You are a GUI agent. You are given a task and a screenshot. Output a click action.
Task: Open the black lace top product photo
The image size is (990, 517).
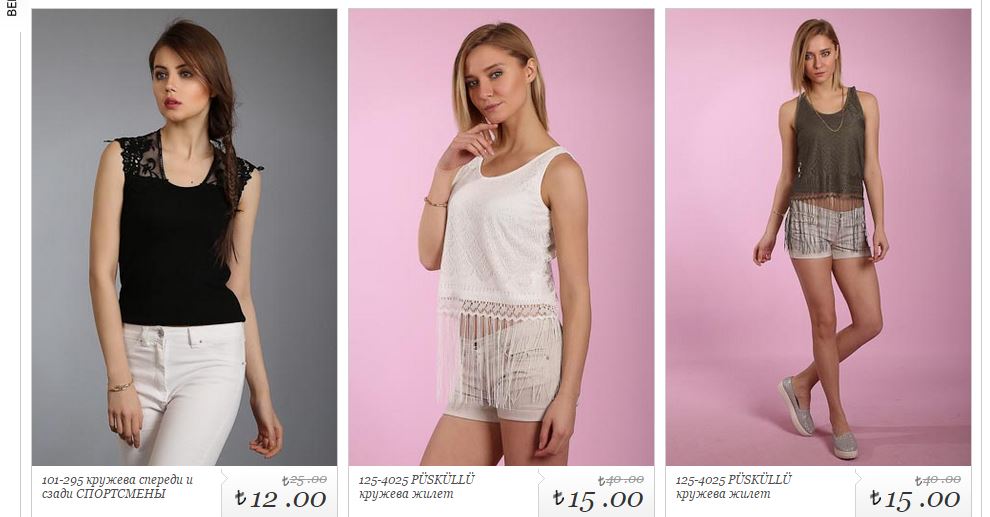(x=184, y=237)
